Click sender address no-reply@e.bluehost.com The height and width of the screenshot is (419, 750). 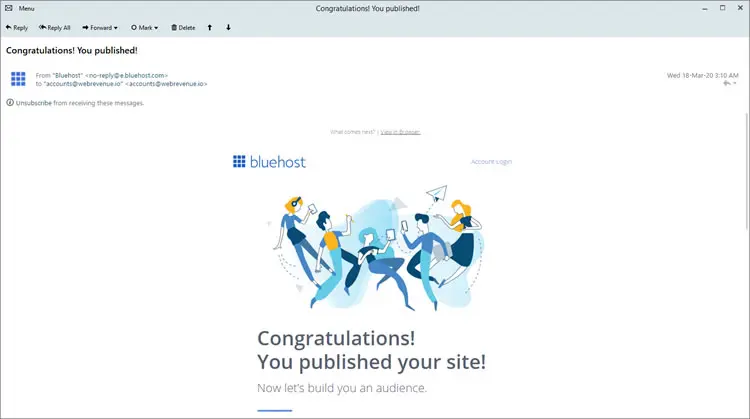point(126,75)
